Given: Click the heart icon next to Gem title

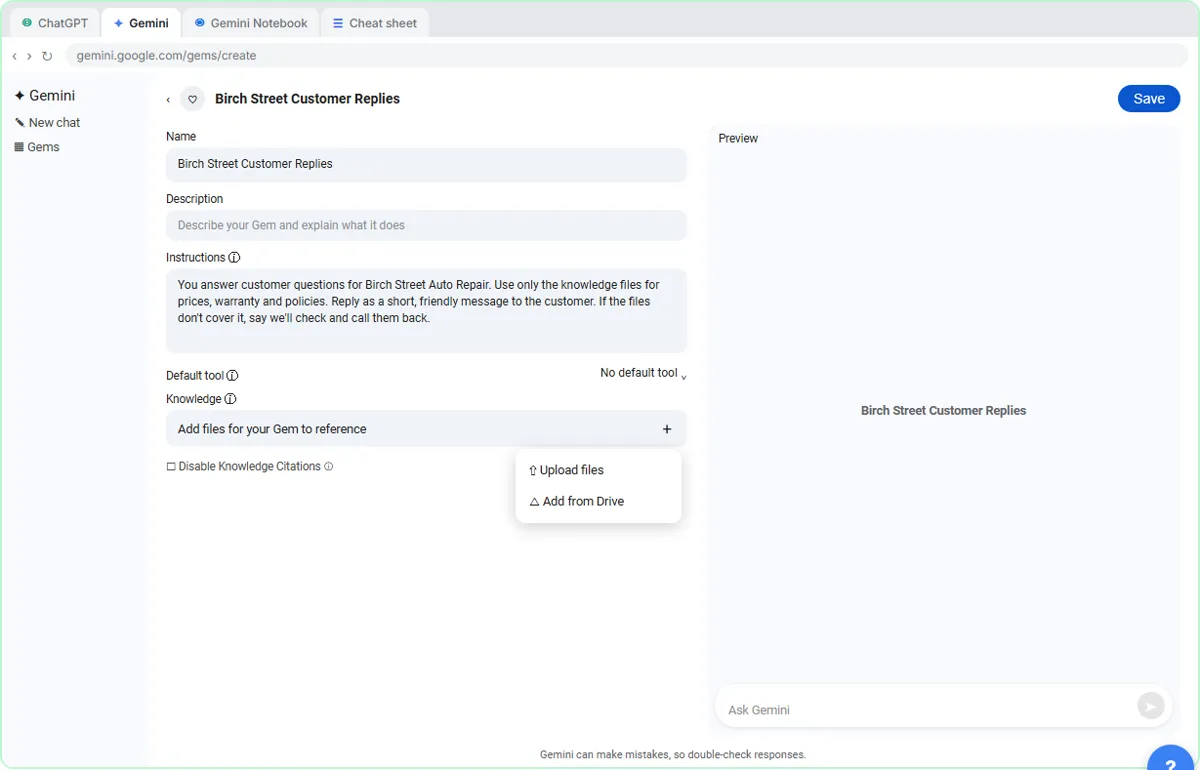Looking at the screenshot, I should pos(193,99).
